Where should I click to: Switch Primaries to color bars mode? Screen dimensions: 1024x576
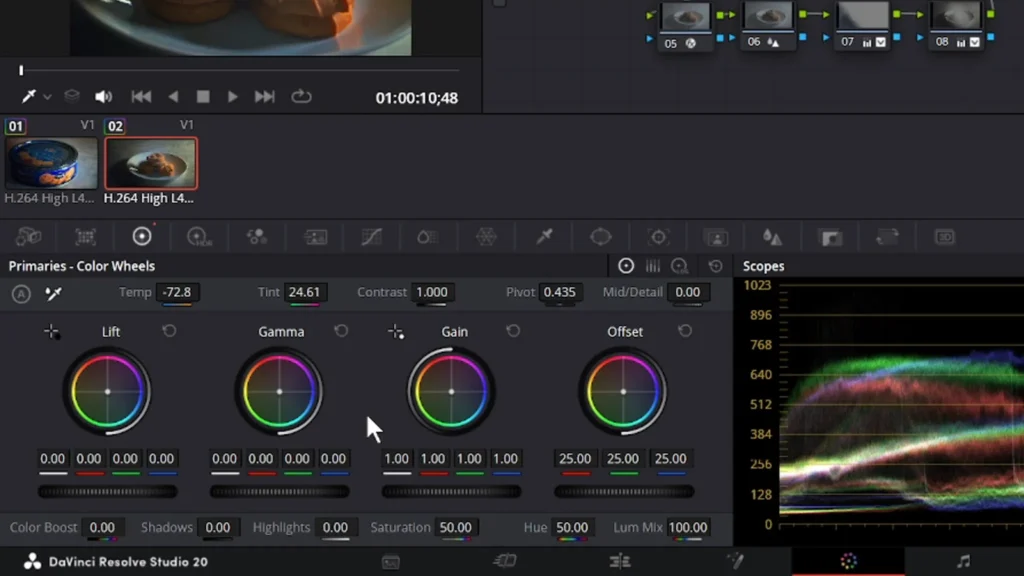click(653, 266)
